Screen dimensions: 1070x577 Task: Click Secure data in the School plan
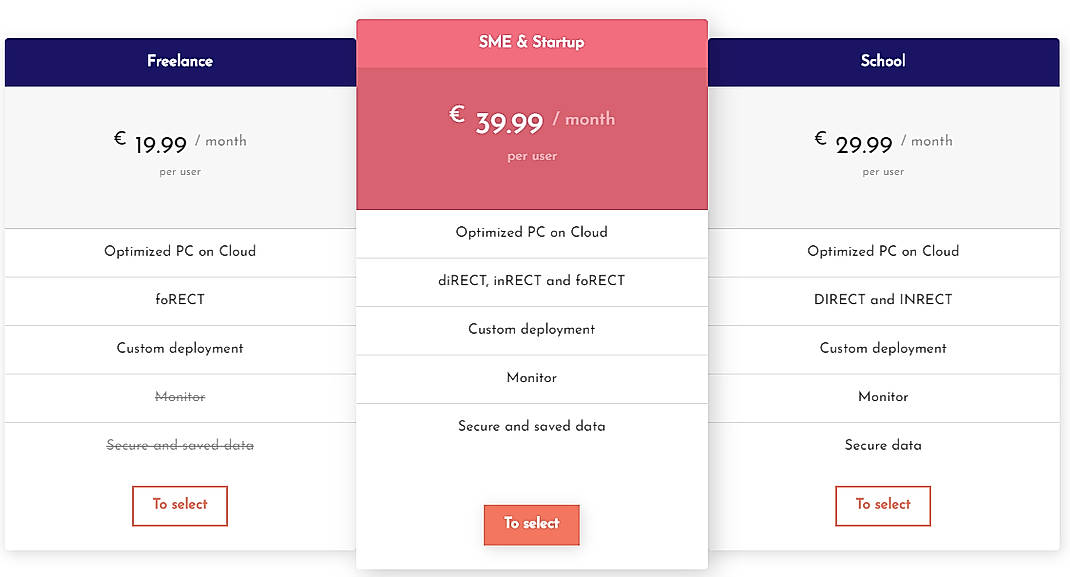[x=883, y=445]
